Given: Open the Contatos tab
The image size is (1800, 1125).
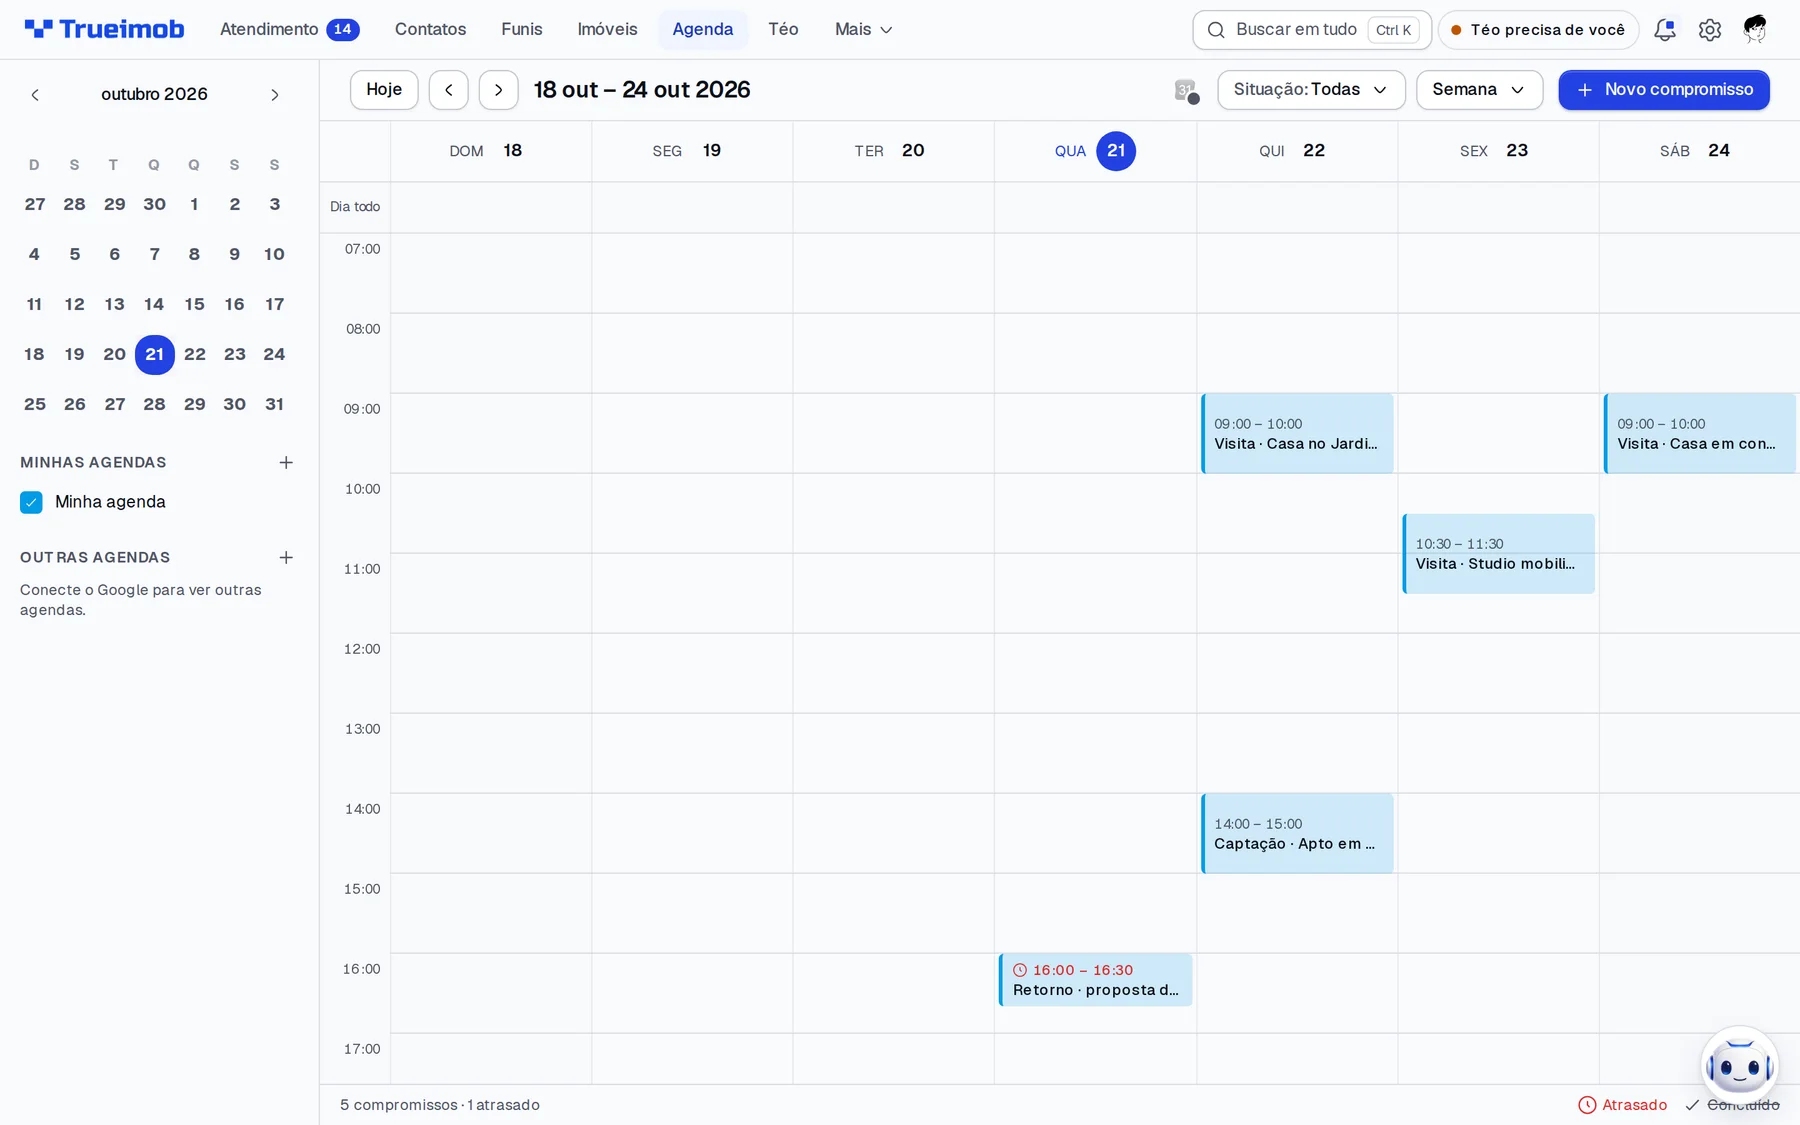Looking at the screenshot, I should tap(430, 30).
